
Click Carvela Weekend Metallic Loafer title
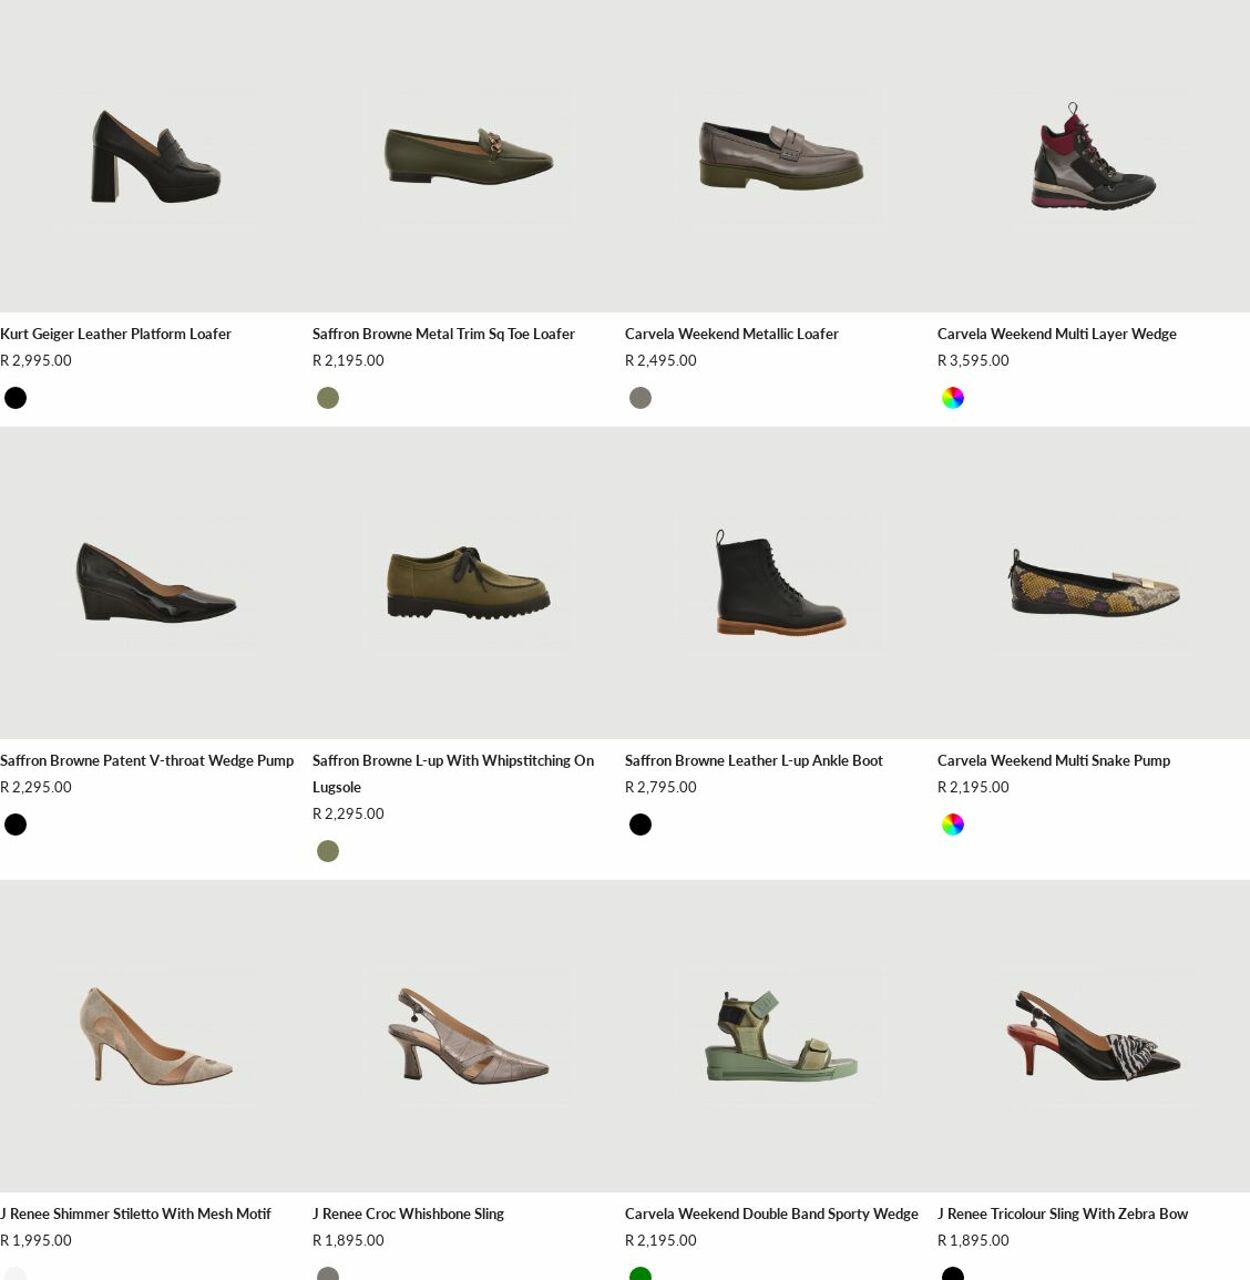731,334
